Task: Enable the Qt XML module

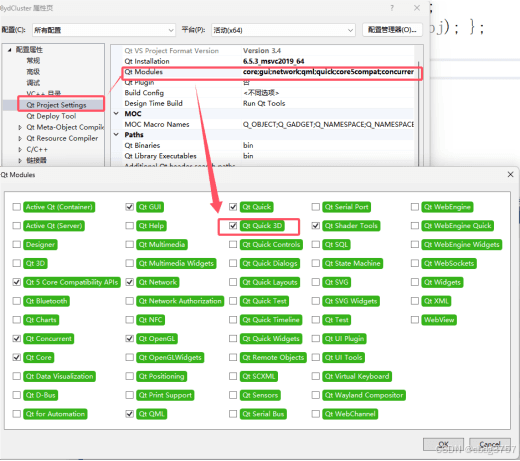Action: coord(415,301)
